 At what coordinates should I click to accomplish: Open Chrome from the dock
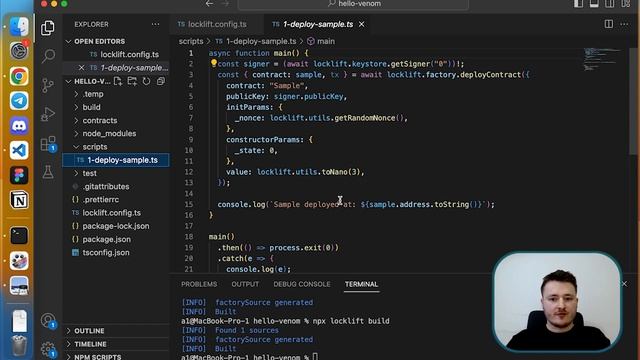(x=19, y=76)
